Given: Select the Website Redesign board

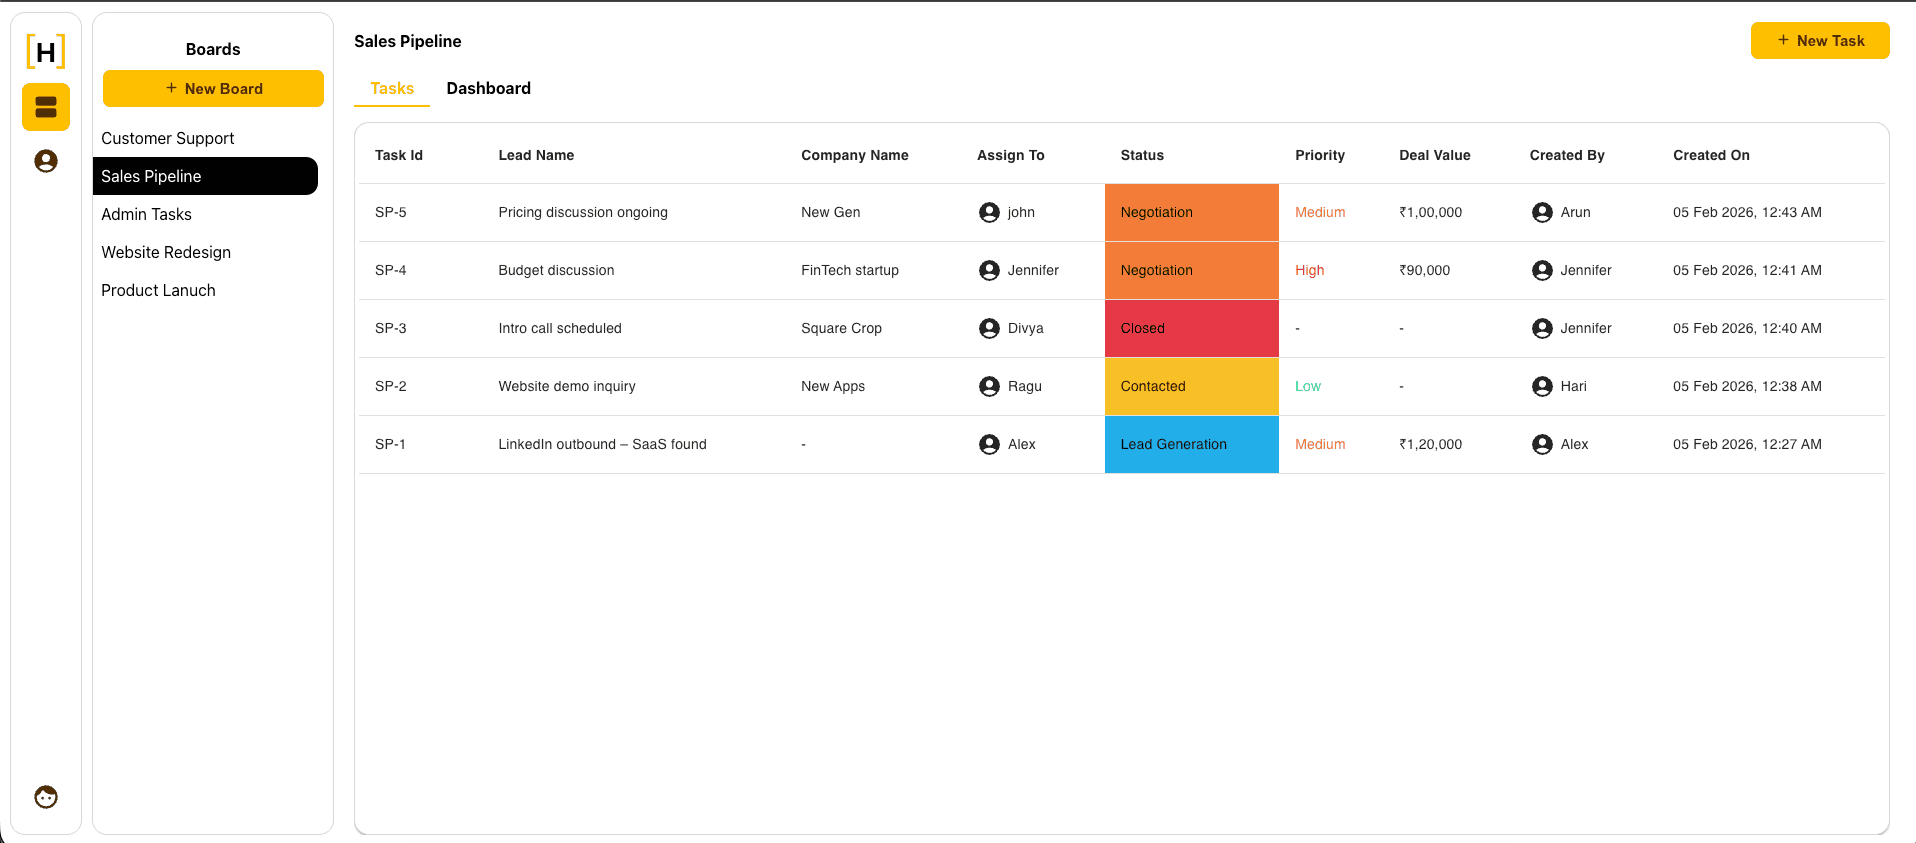Looking at the screenshot, I should coord(166,252).
